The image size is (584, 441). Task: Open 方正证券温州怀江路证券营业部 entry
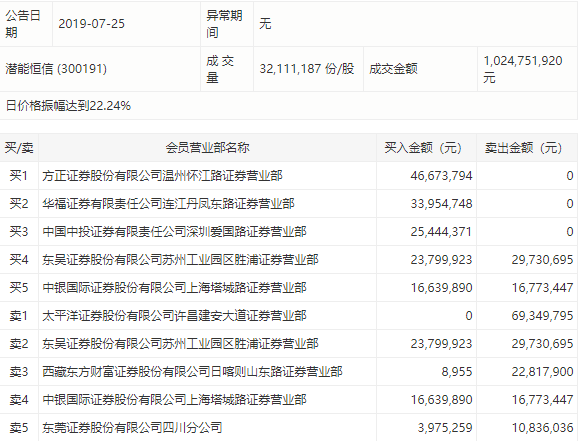point(162,176)
